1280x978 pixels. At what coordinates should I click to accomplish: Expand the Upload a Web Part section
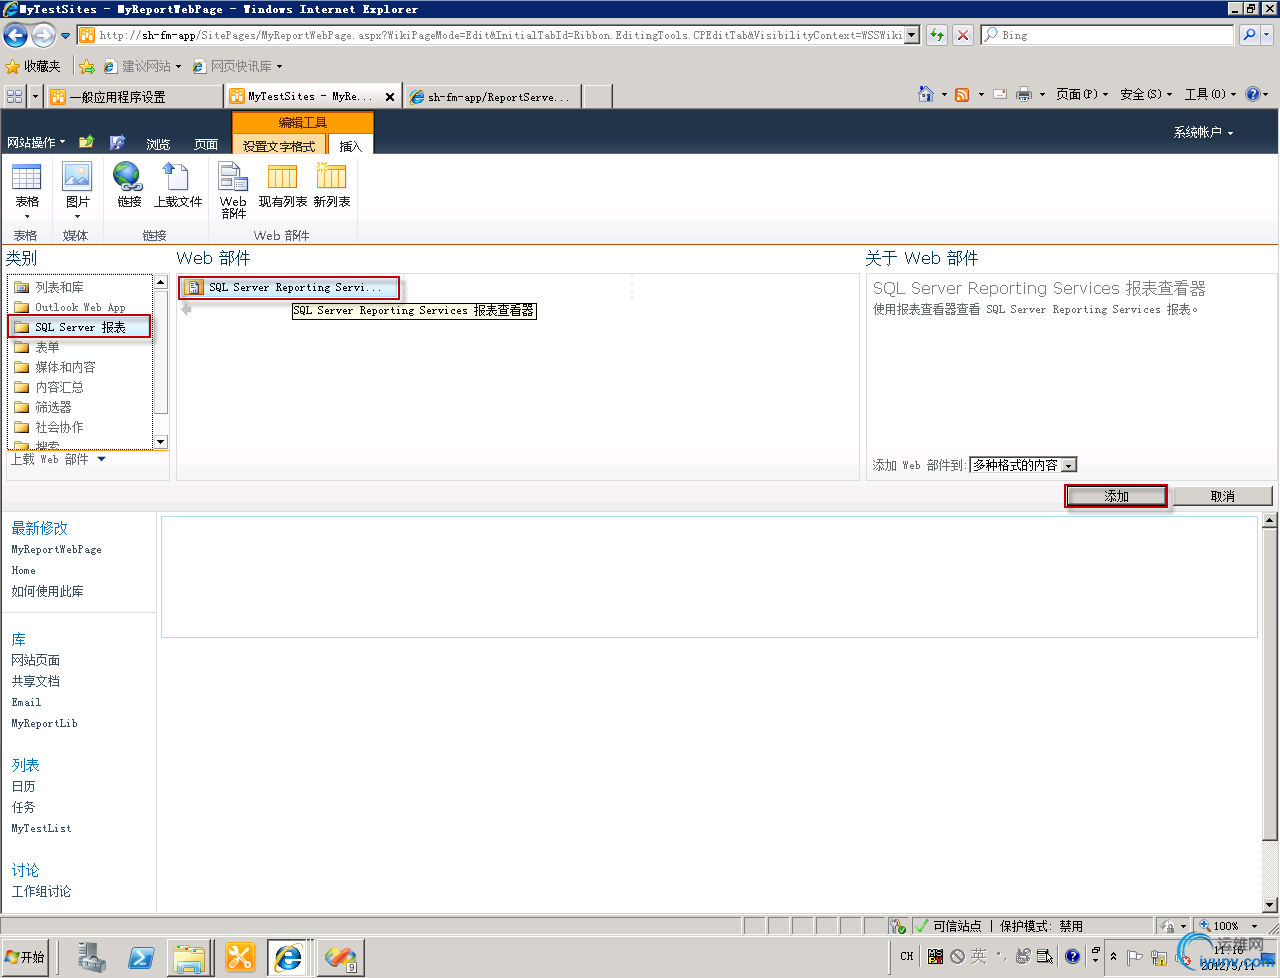click(58, 459)
